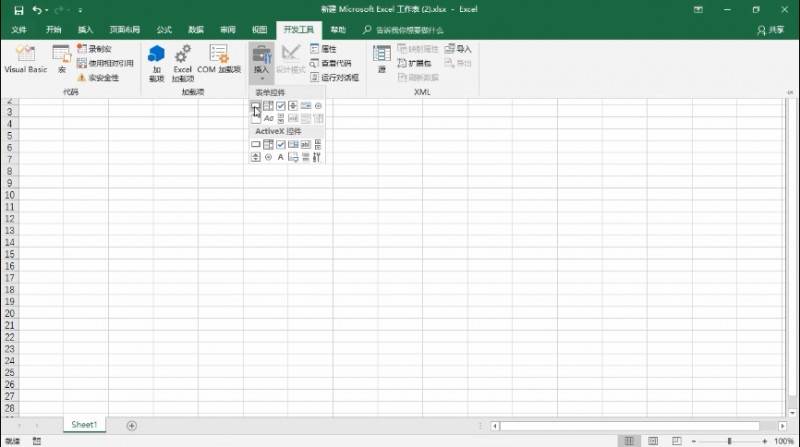Screen dimensions: 800x447
Task: Add a new sheet with plus button
Action: pos(132,426)
